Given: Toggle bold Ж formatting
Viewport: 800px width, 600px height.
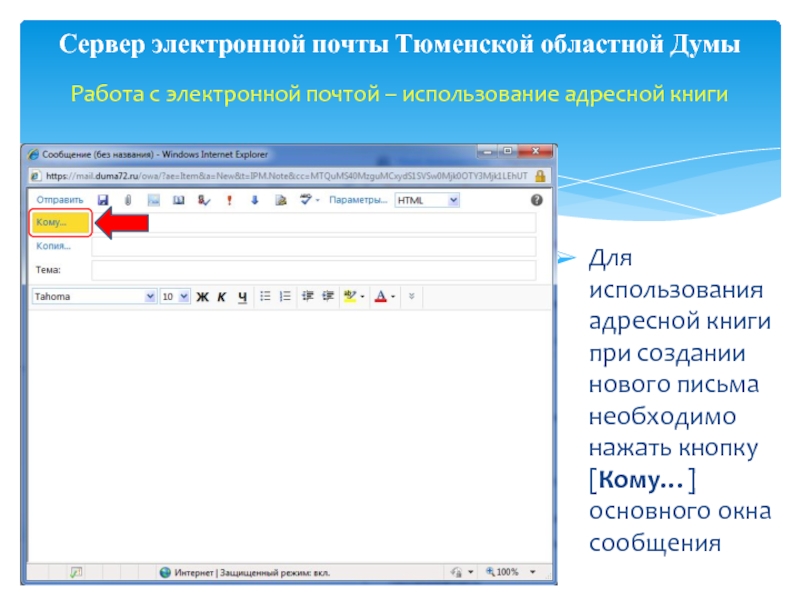Looking at the screenshot, I should click(x=203, y=297).
